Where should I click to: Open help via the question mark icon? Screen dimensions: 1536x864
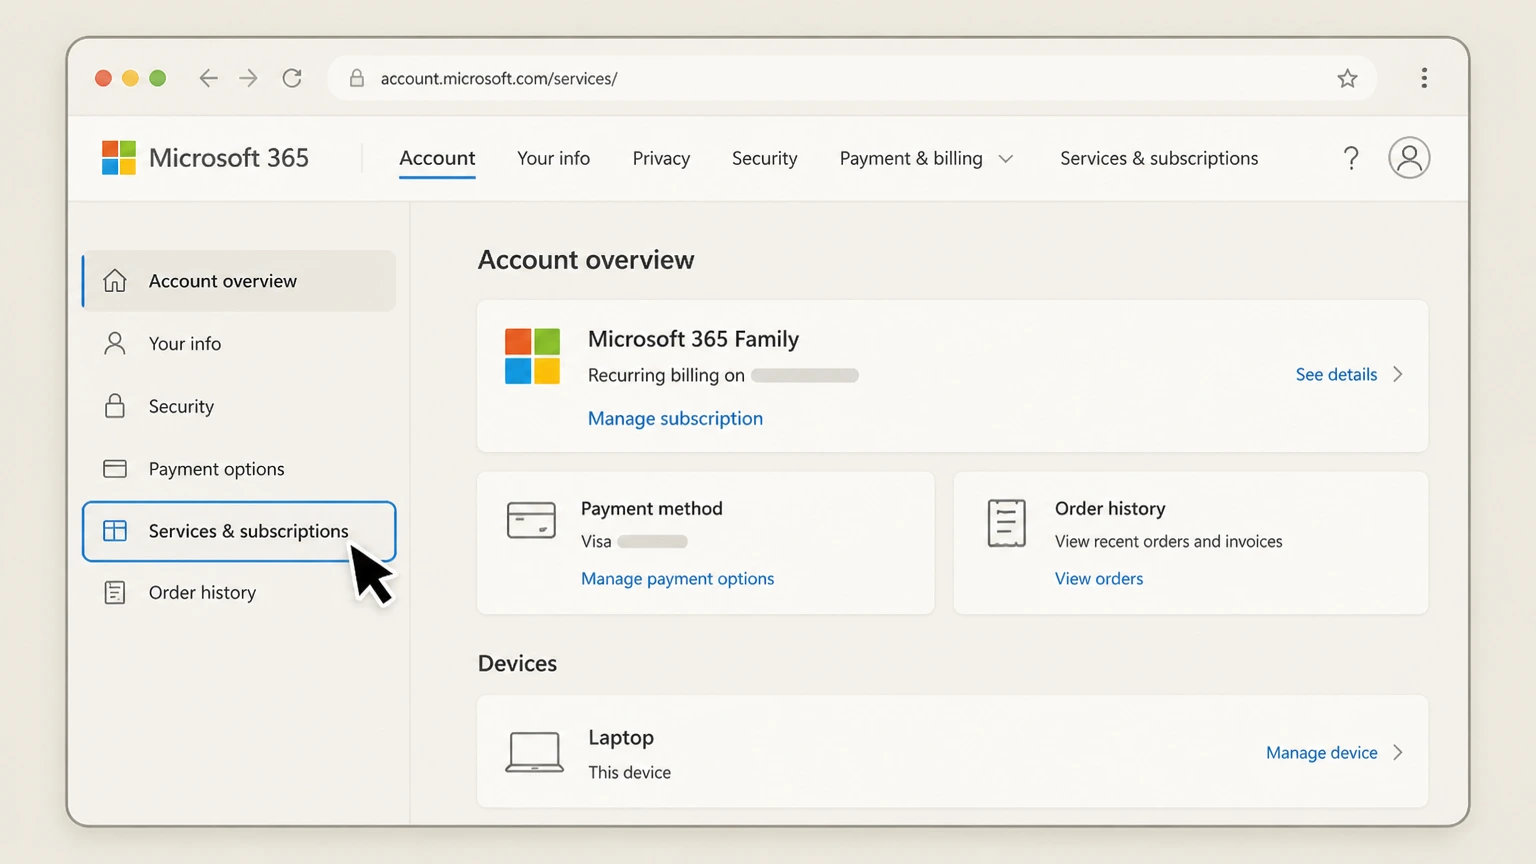pyautogui.click(x=1351, y=158)
